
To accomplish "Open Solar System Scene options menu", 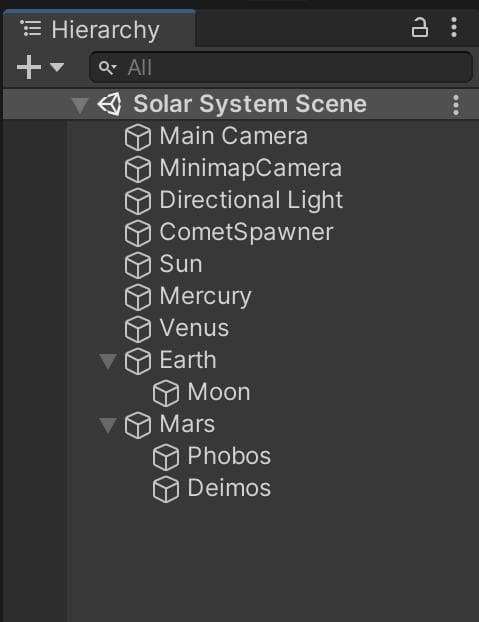I will (x=456, y=105).
